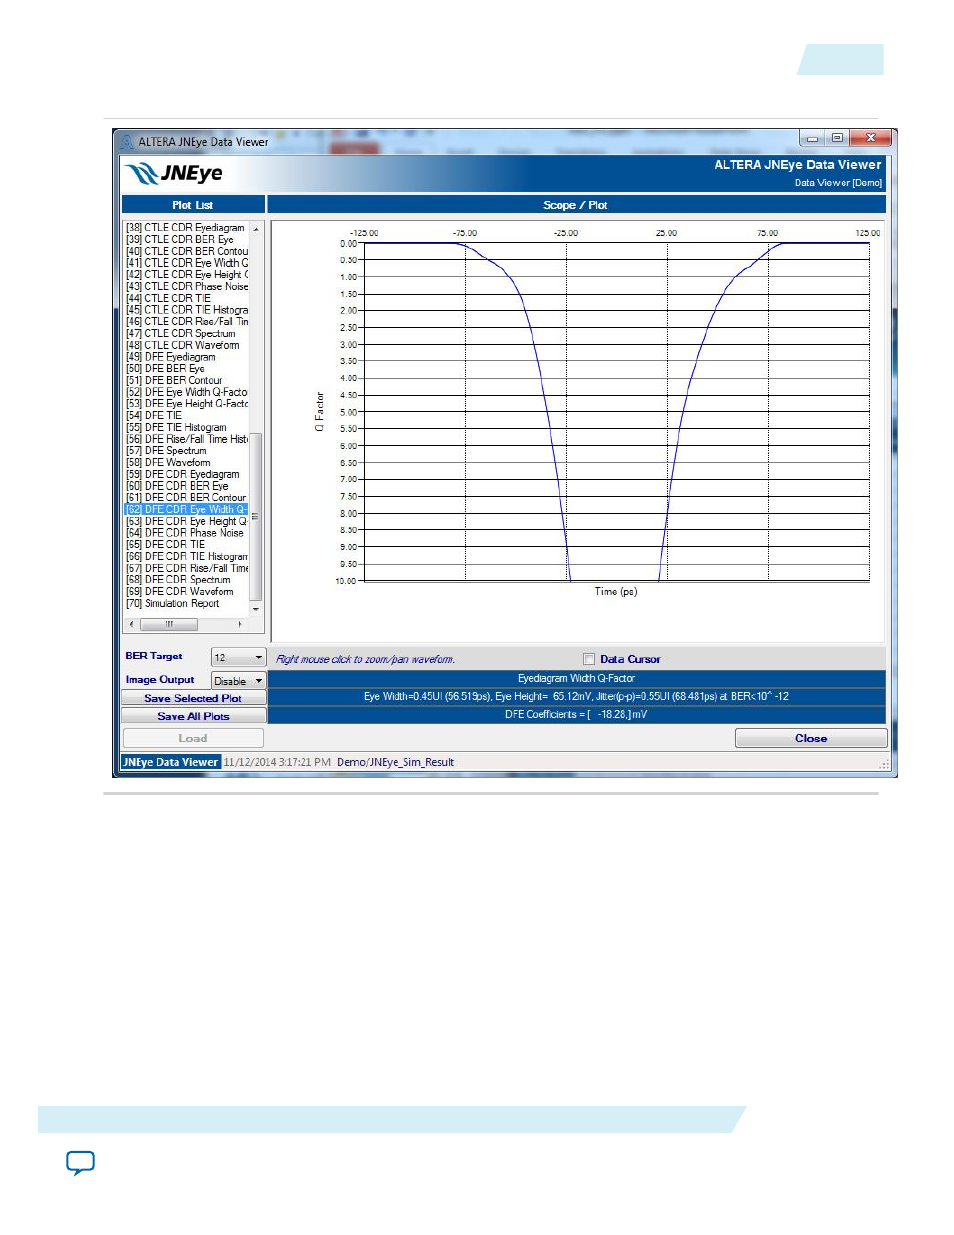Maximize the JNEye Data Viewer window
This screenshot has width=954, height=1235.
point(837,138)
